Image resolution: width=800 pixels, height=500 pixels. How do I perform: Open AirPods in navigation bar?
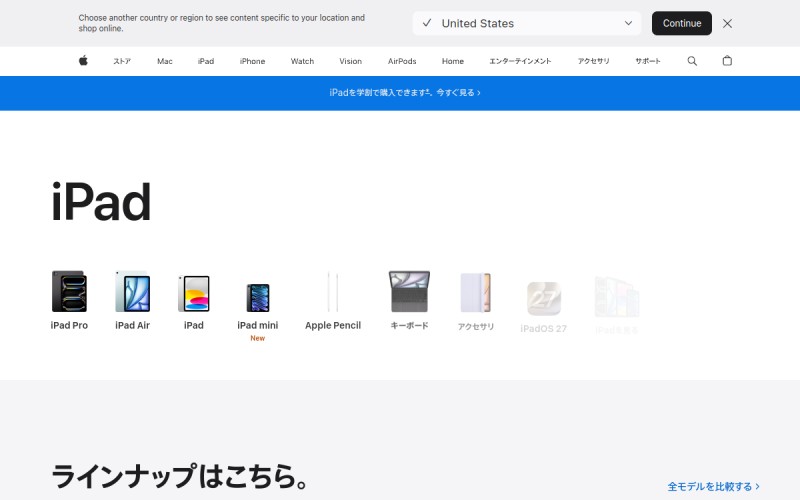pyautogui.click(x=402, y=61)
